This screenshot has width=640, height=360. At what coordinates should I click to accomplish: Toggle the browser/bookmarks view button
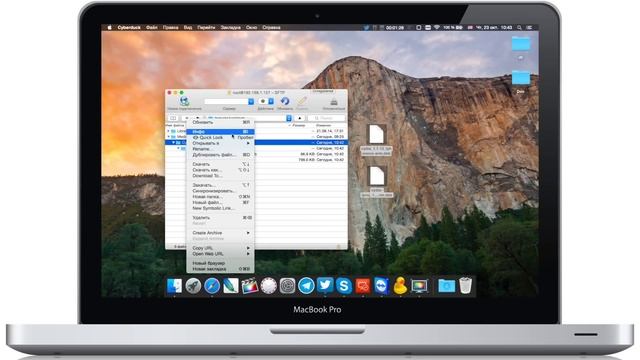tap(173, 118)
